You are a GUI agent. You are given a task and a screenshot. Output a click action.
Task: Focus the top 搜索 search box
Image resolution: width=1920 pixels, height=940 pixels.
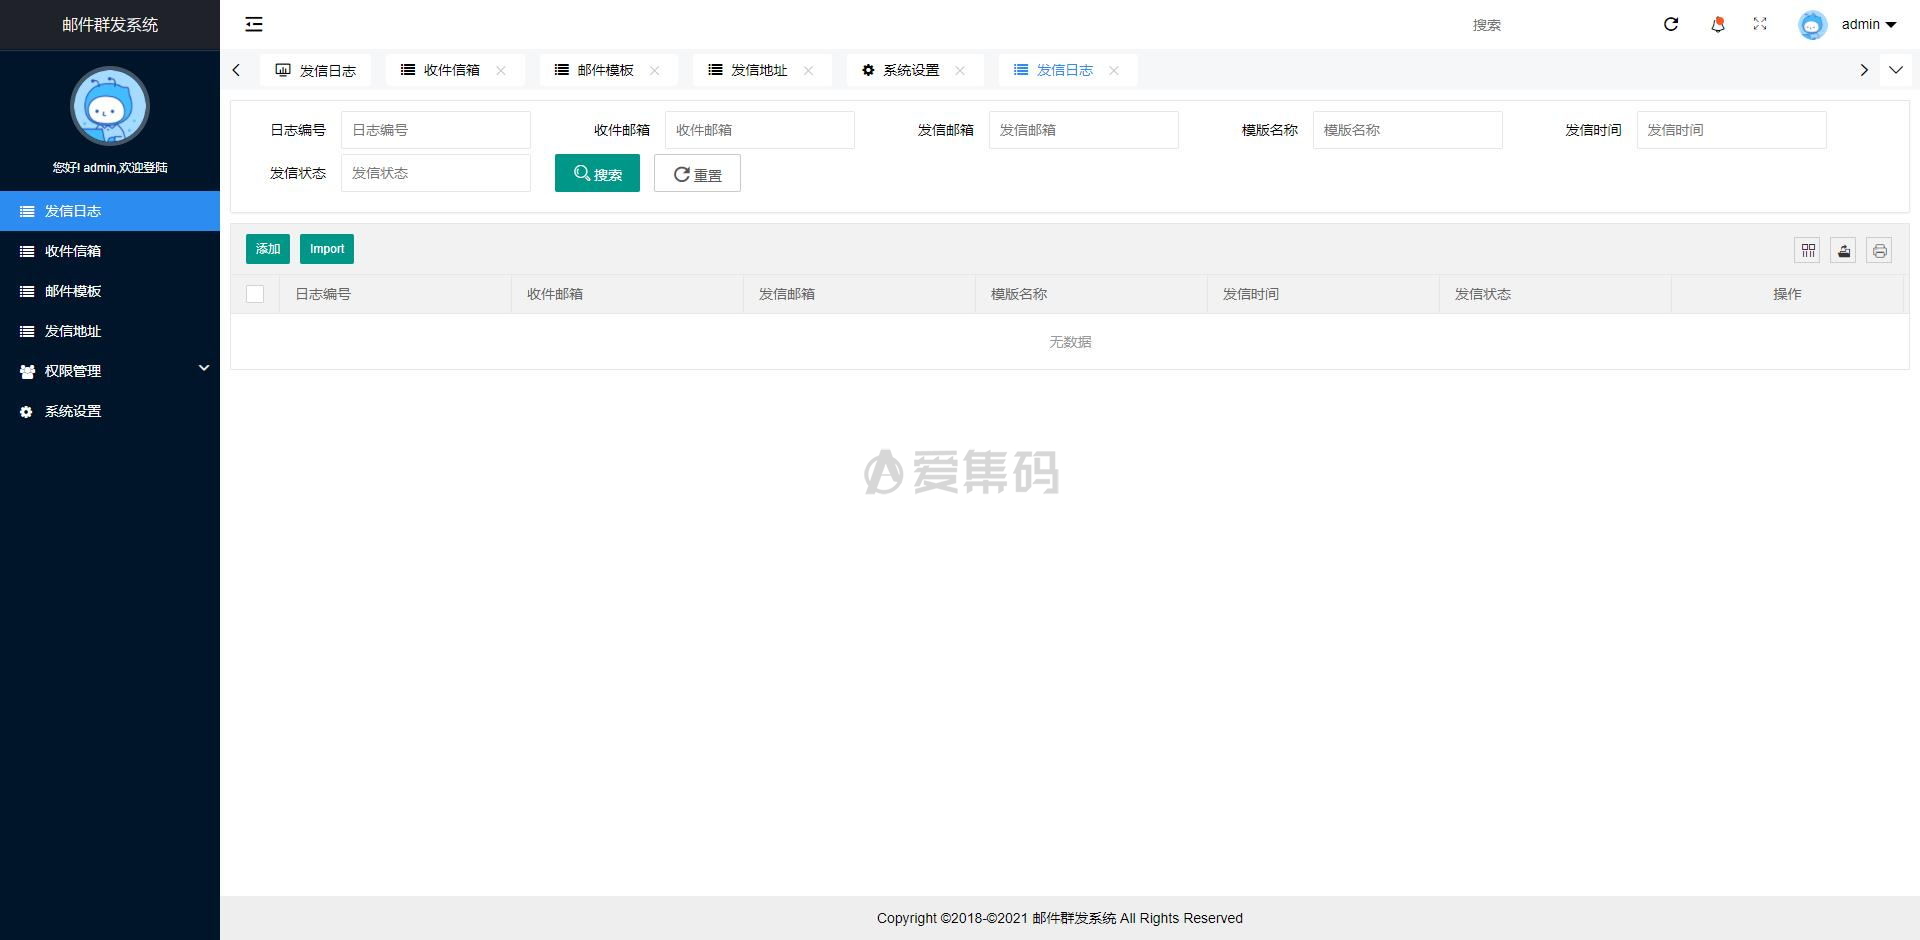(x=1550, y=25)
